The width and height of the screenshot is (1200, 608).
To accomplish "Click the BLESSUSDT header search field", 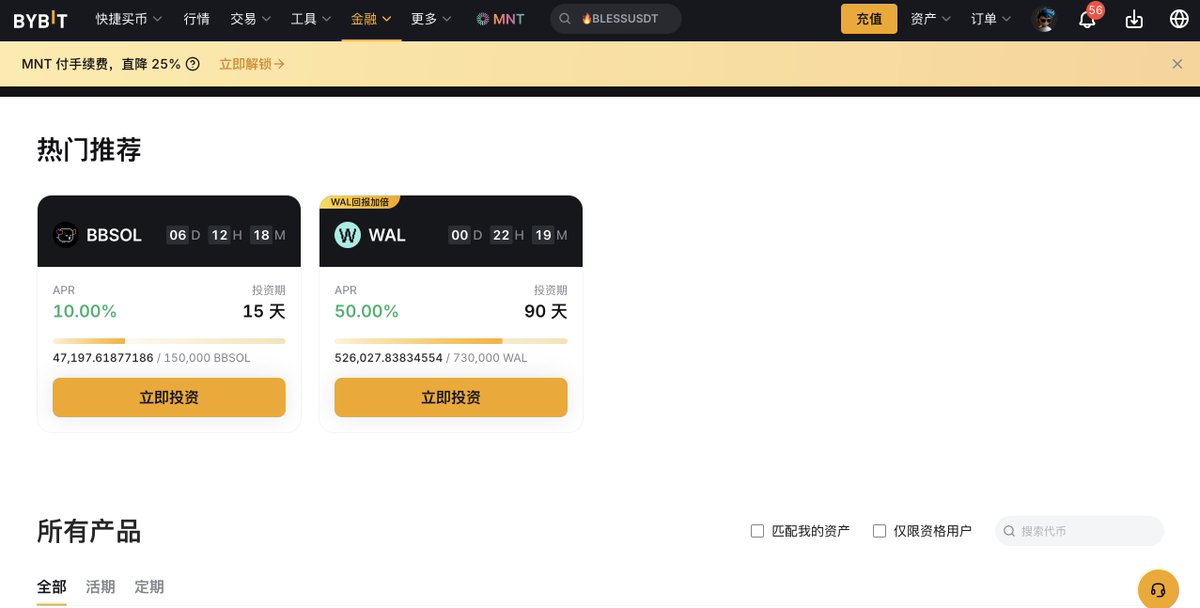I will point(616,19).
